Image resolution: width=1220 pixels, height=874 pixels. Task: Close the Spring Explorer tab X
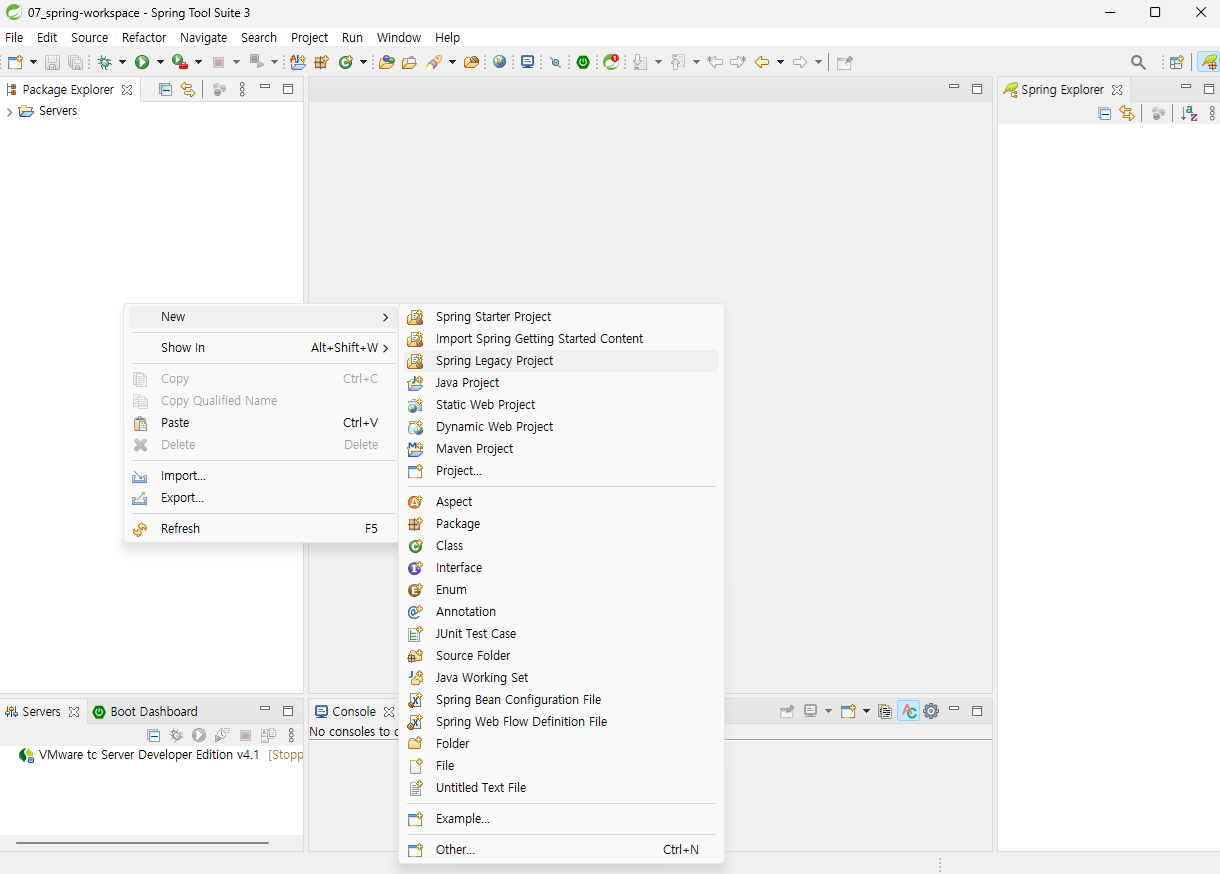[x=1117, y=90]
